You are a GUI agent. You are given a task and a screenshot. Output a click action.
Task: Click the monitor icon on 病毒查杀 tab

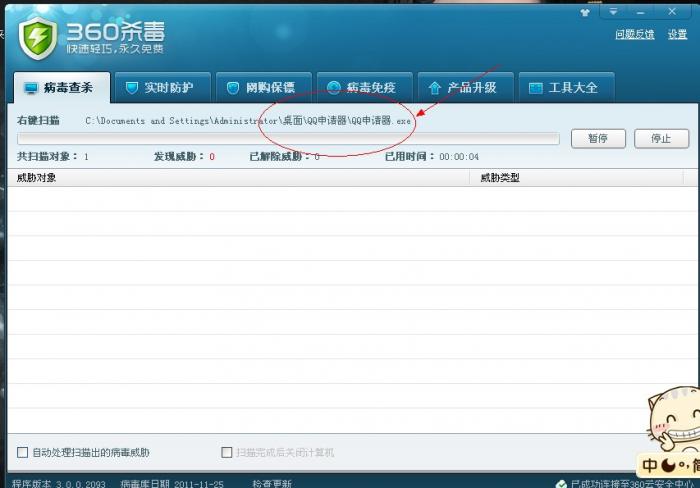pos(31,88)
